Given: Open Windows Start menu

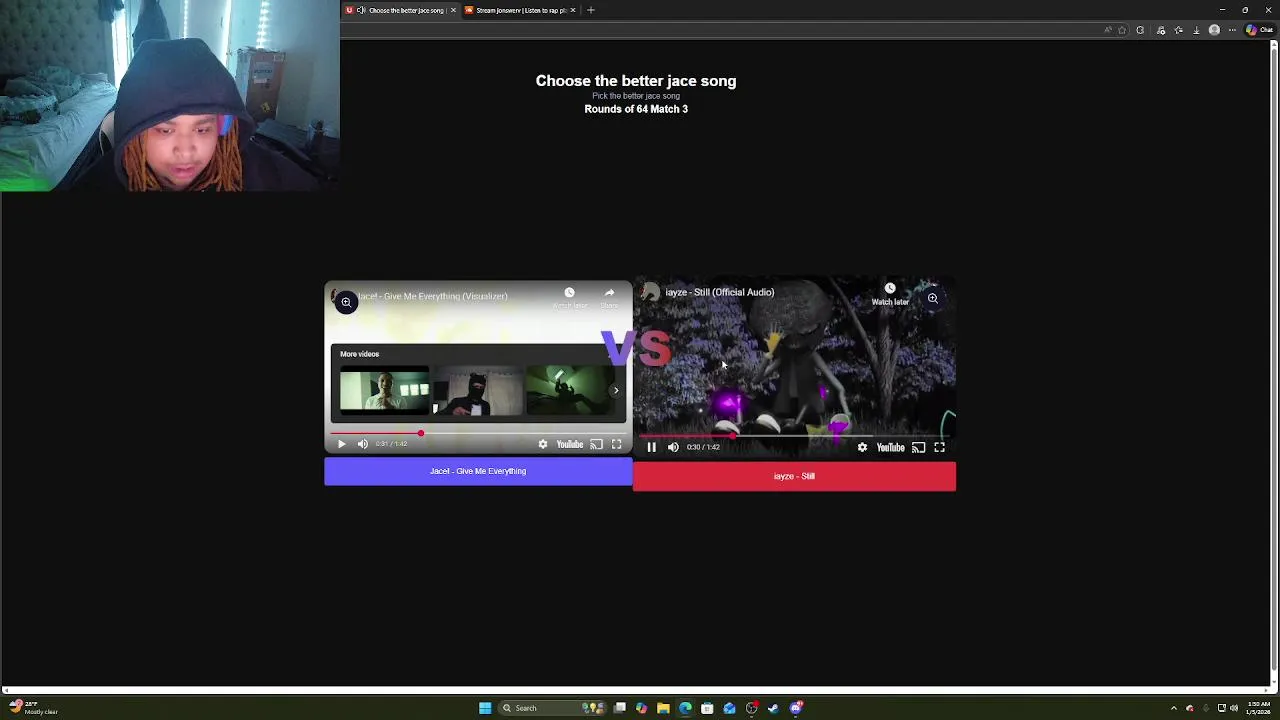Looking at the screenshot, I should (x=485, y=708).
